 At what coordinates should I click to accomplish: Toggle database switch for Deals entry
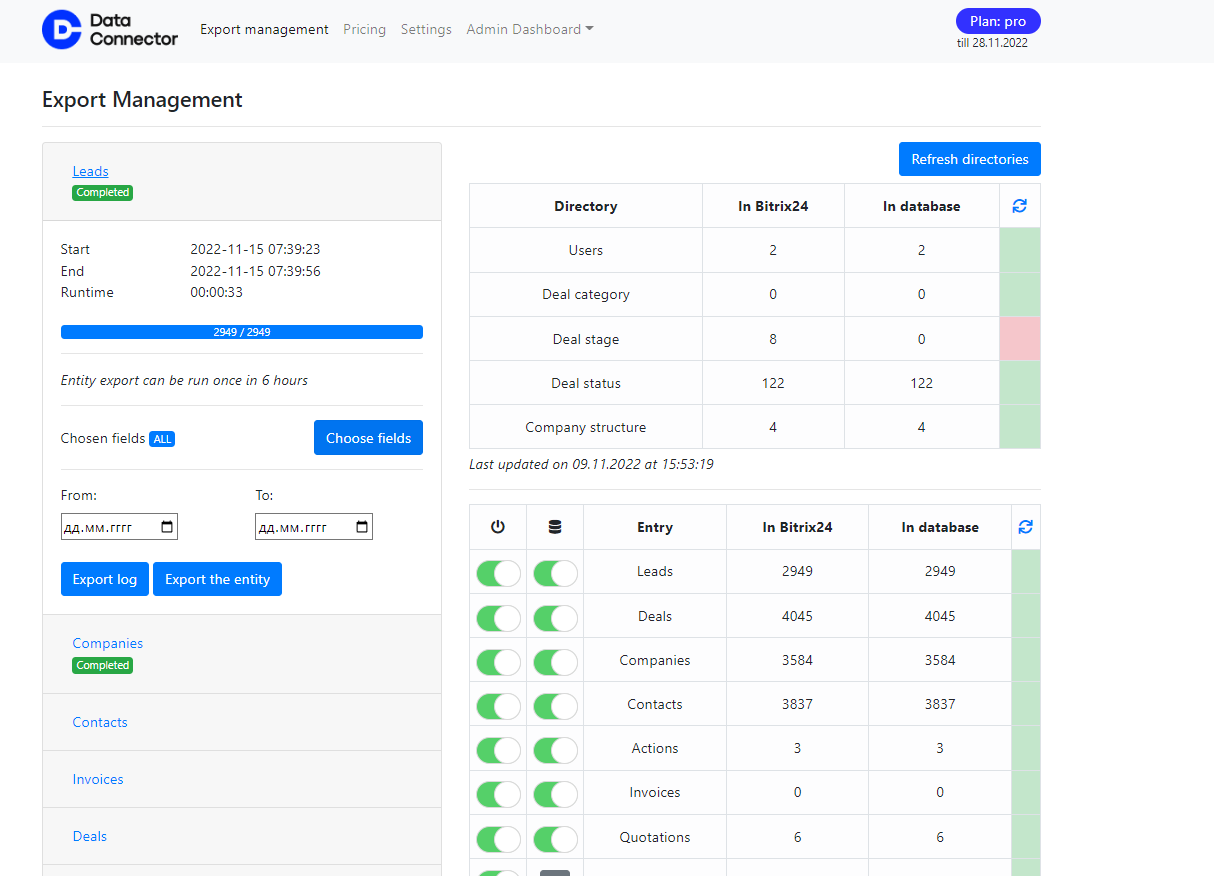click(555, 617)
